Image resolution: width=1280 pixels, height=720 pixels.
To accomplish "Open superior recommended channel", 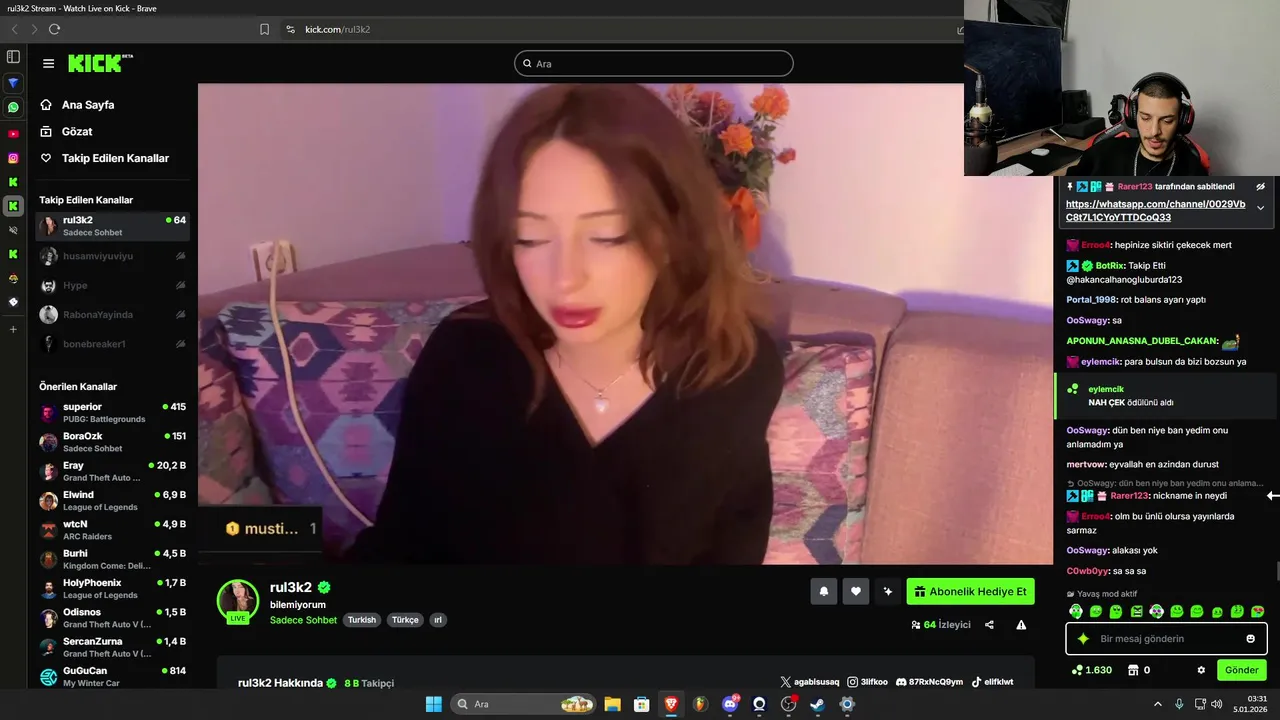I will tap(112, 413).
